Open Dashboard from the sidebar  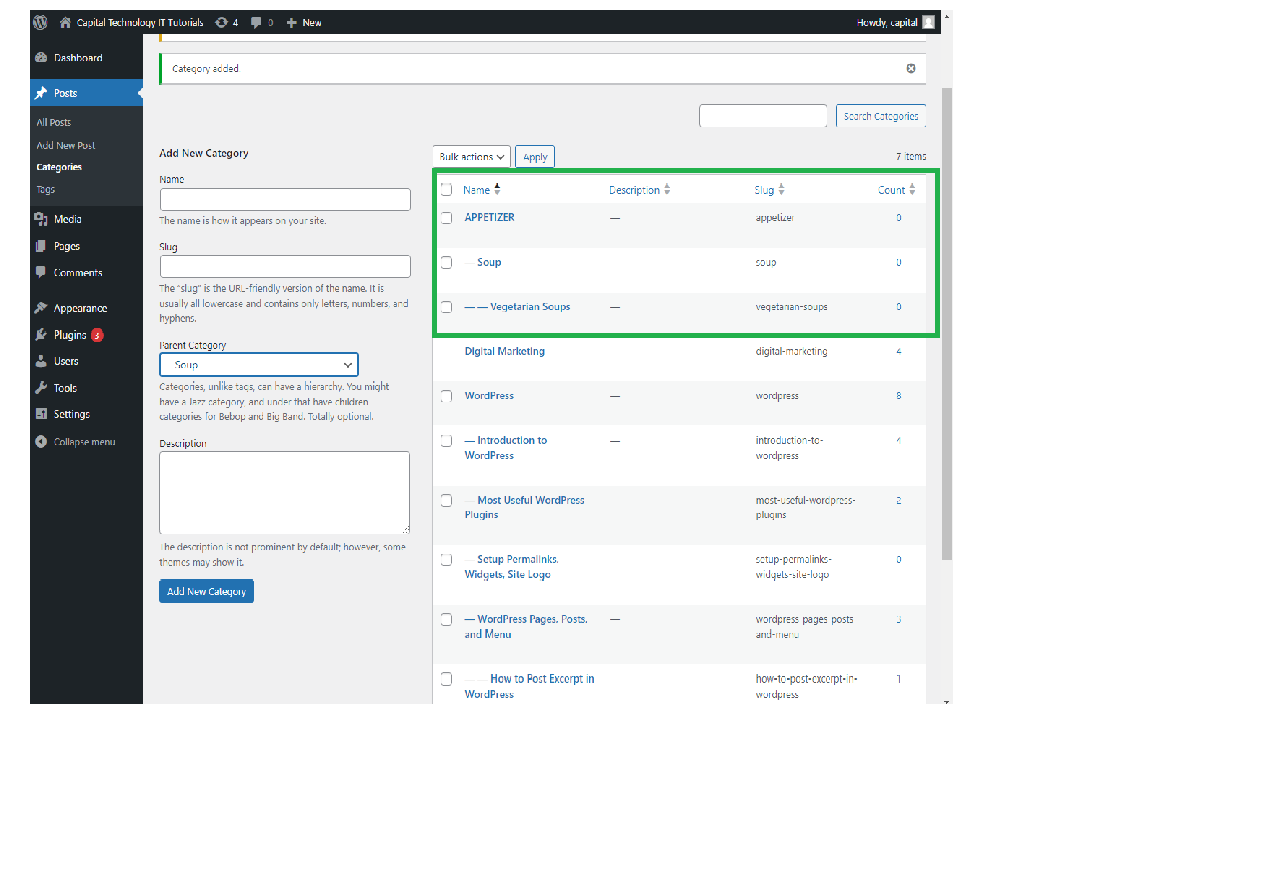77,58
